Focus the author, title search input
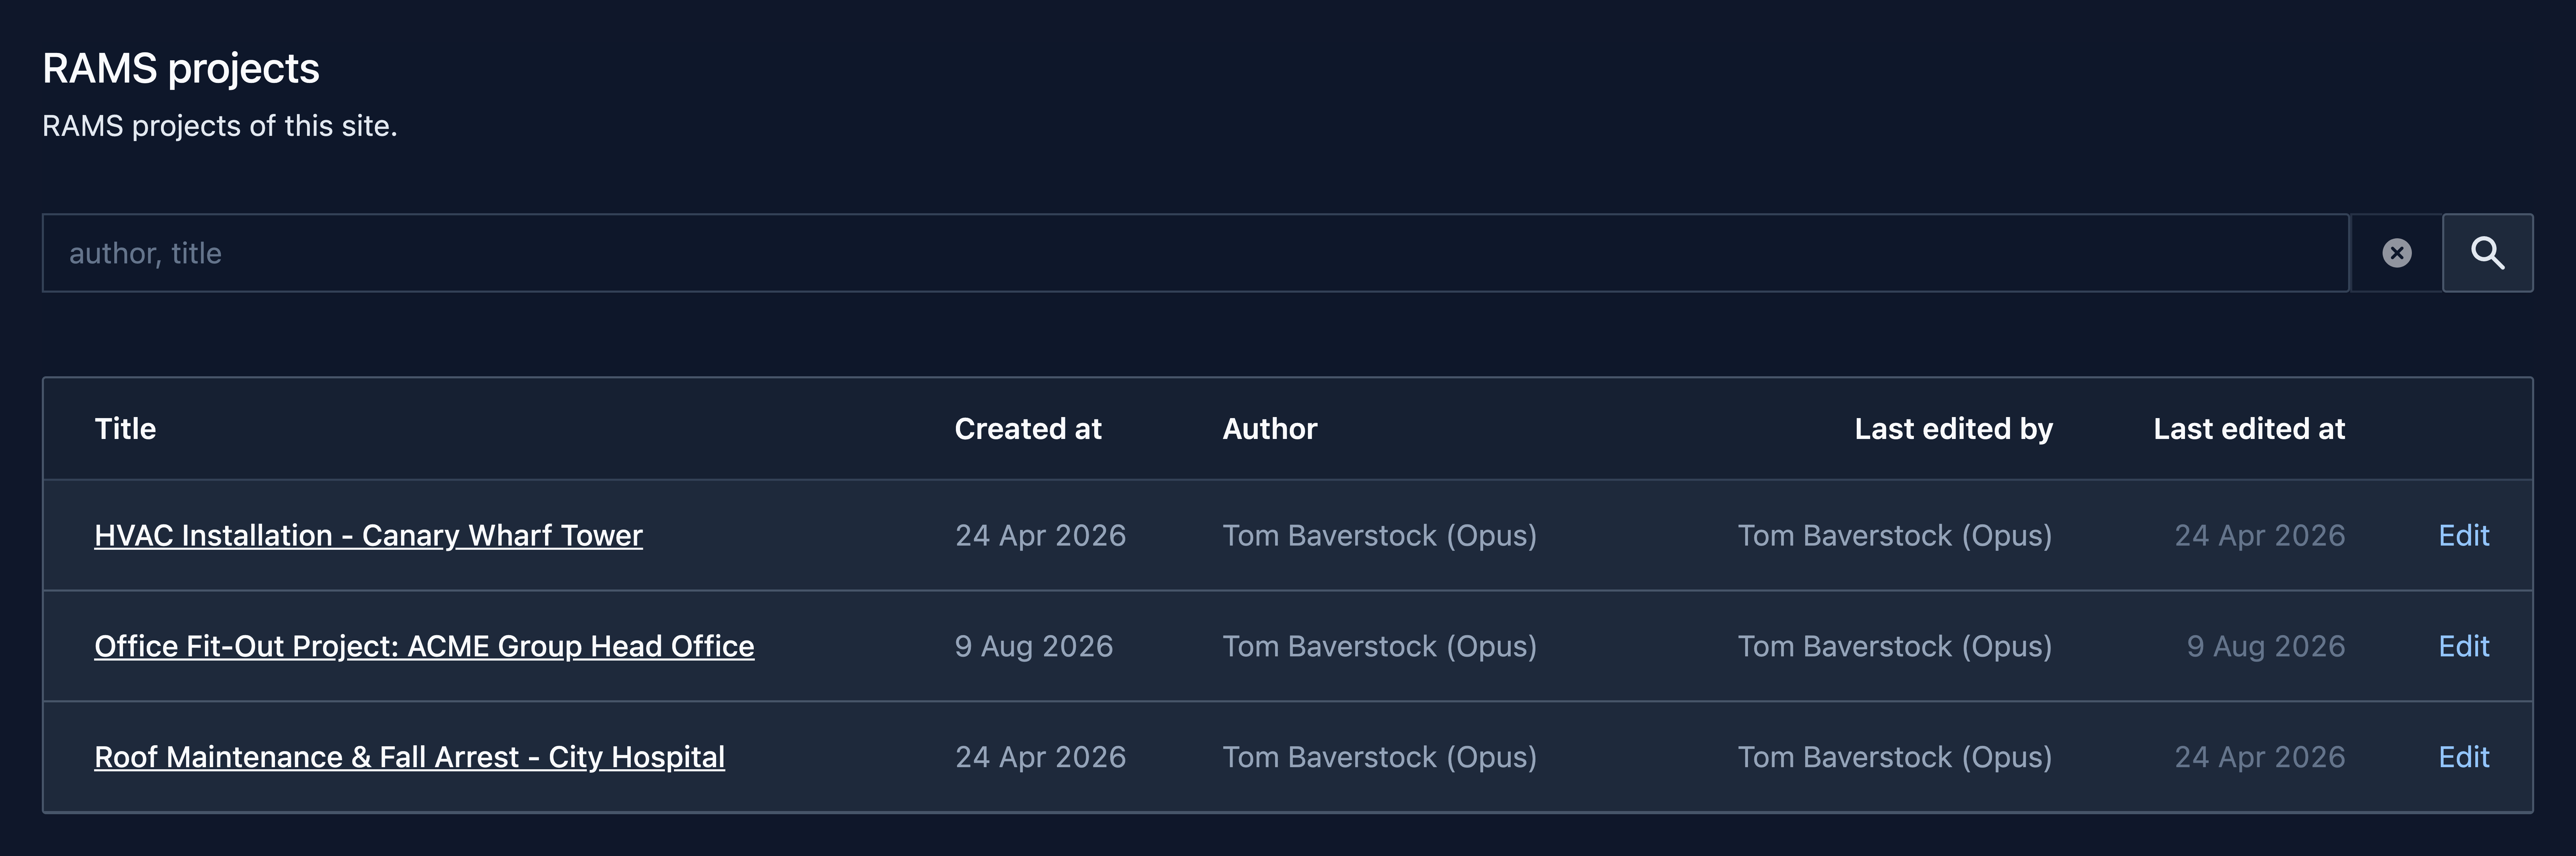The height and width of the screenshot is (856, 2576). 1195,253
